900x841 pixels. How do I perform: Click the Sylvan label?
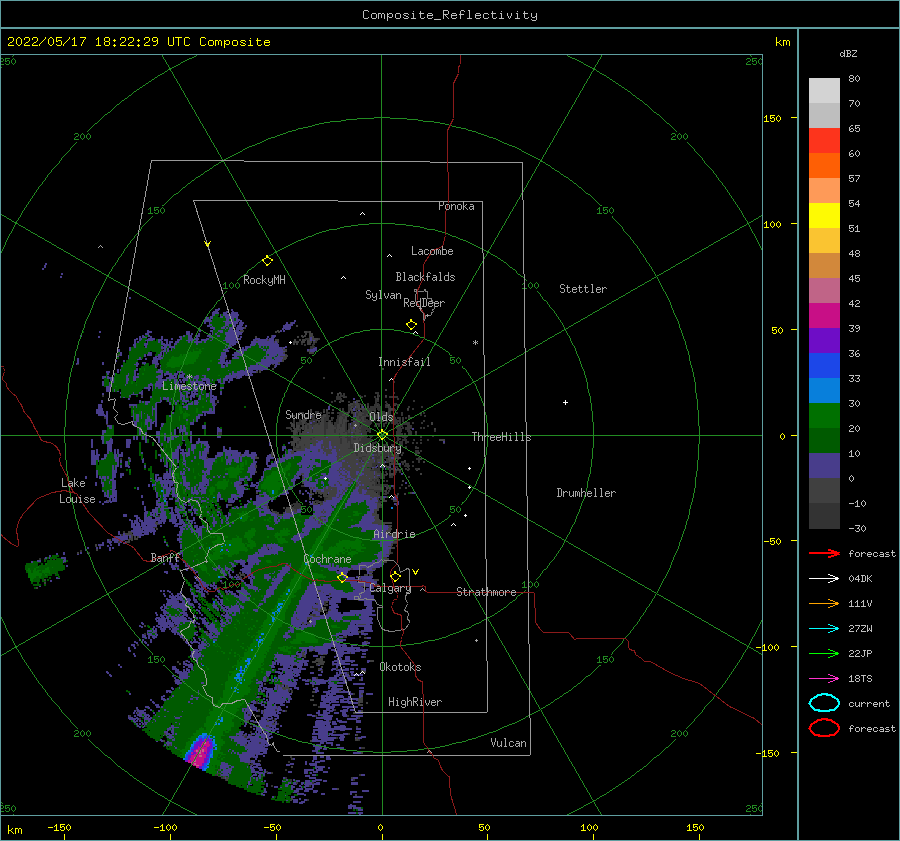click(383, 295)
